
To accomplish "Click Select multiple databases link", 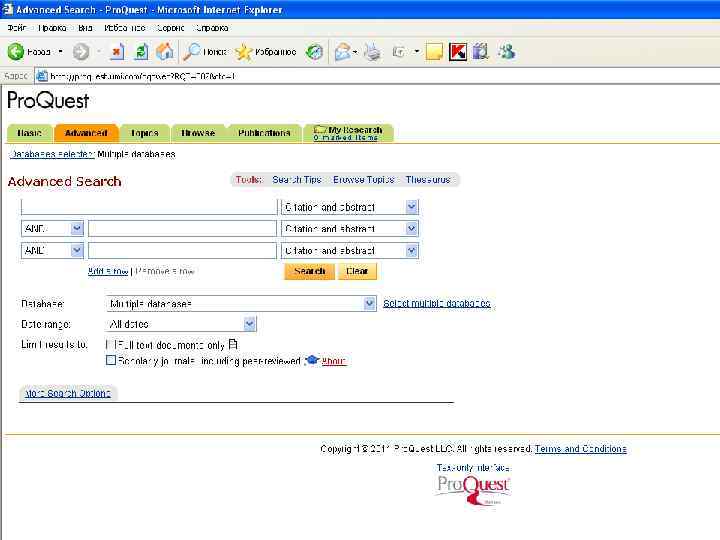I will coord(437,304).
